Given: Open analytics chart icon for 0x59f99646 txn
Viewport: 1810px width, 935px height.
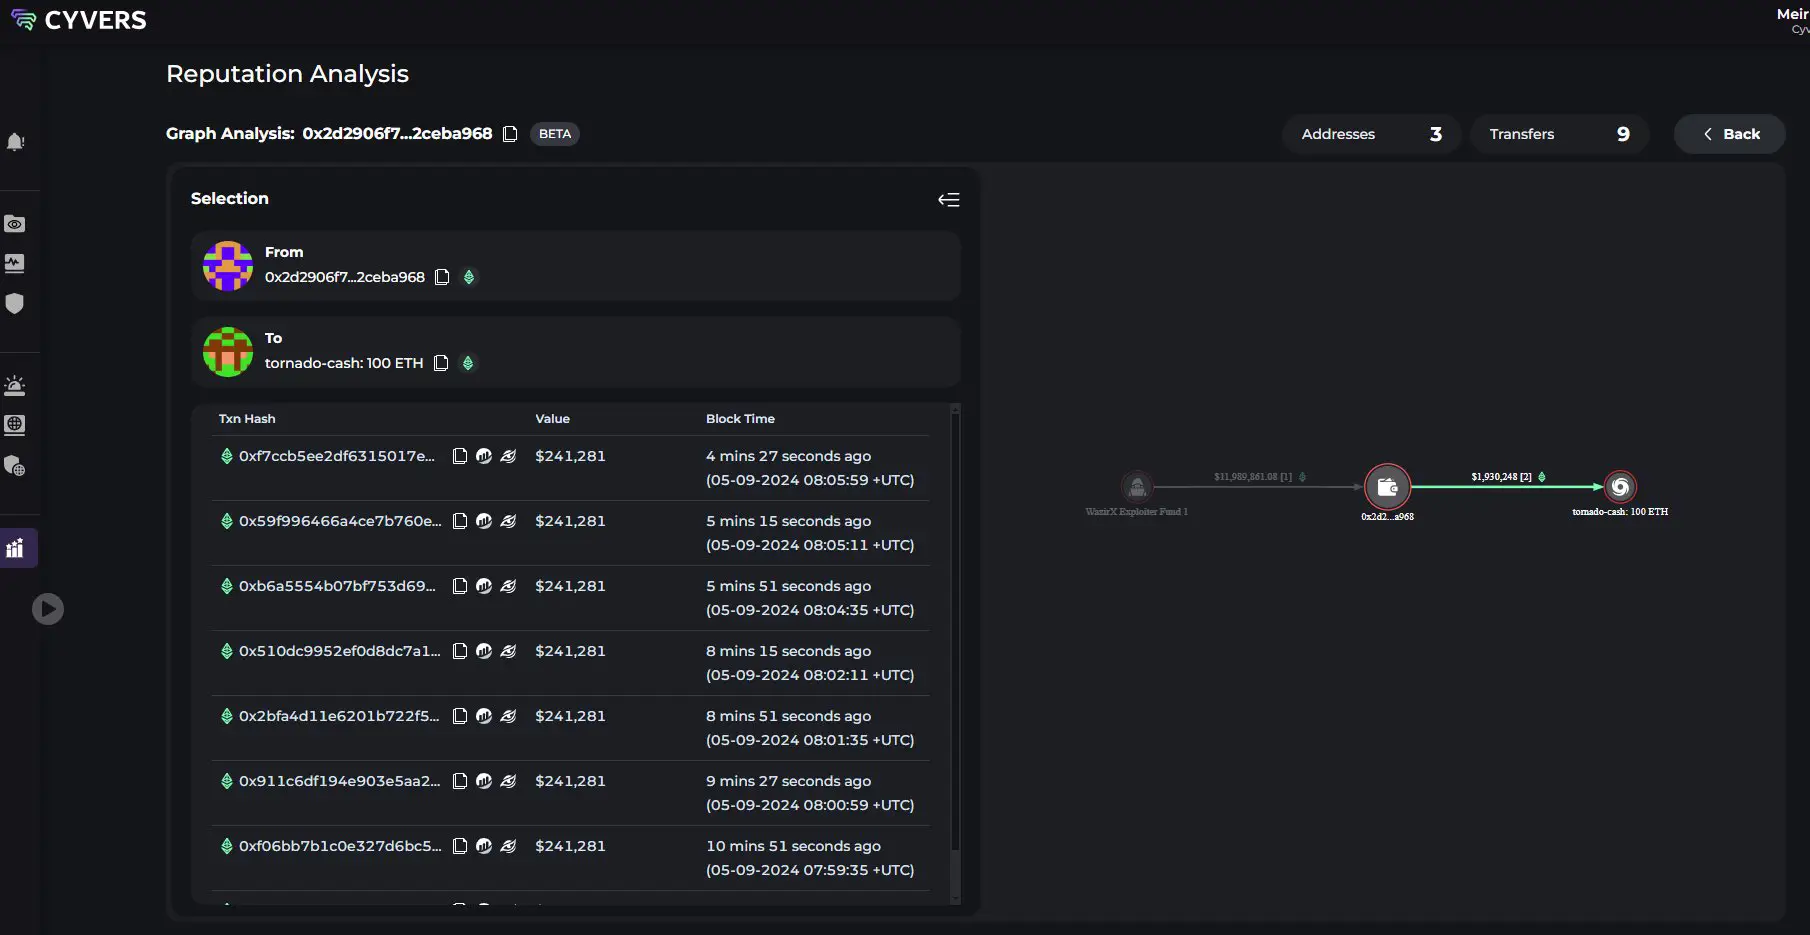Looking at the screenshot, I should (x=484, y=521).
